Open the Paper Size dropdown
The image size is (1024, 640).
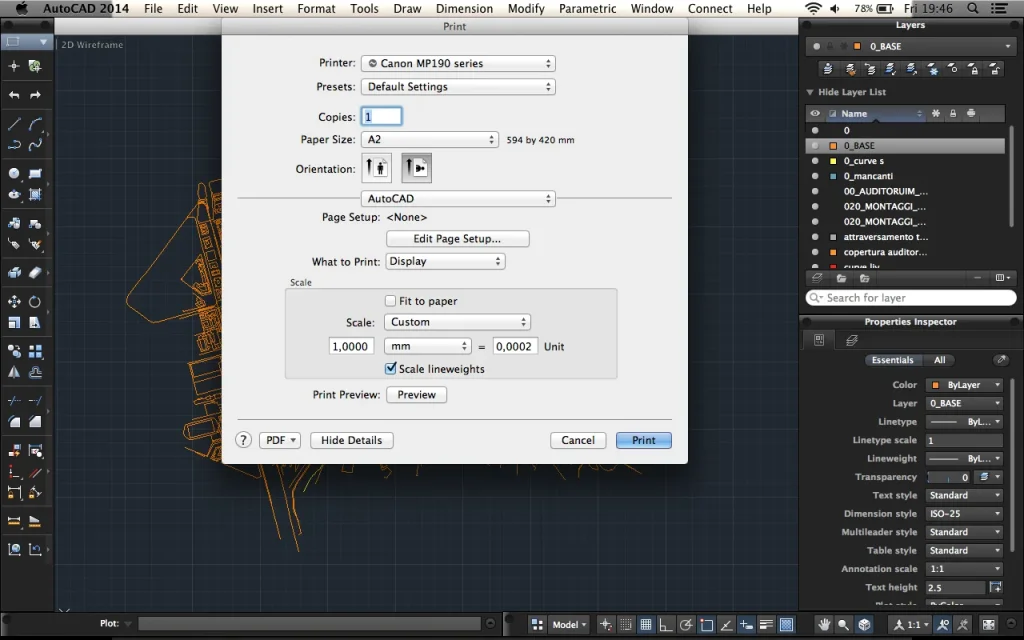tap(430, 139)
